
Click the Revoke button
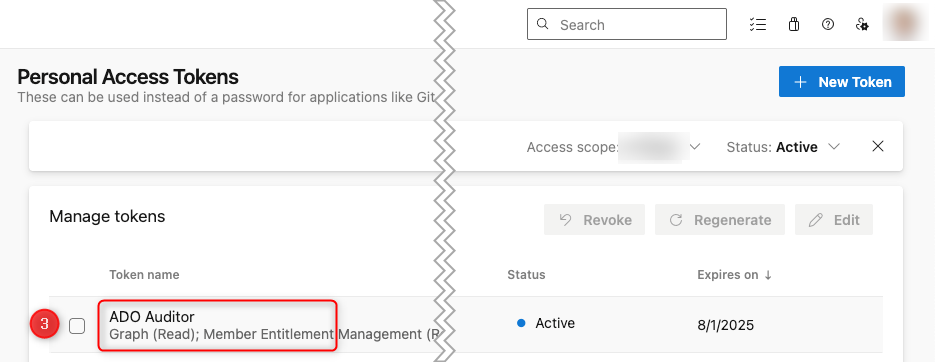point(594,220)
